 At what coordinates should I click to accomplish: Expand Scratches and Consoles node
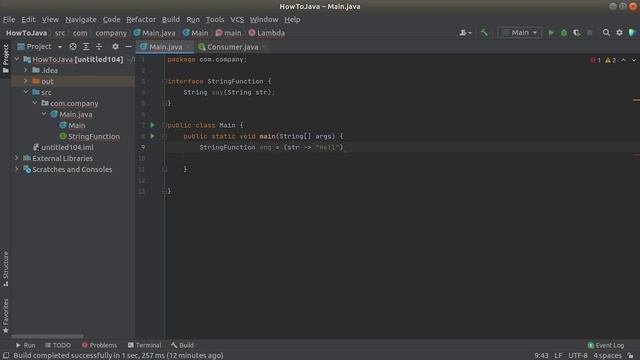17,169
